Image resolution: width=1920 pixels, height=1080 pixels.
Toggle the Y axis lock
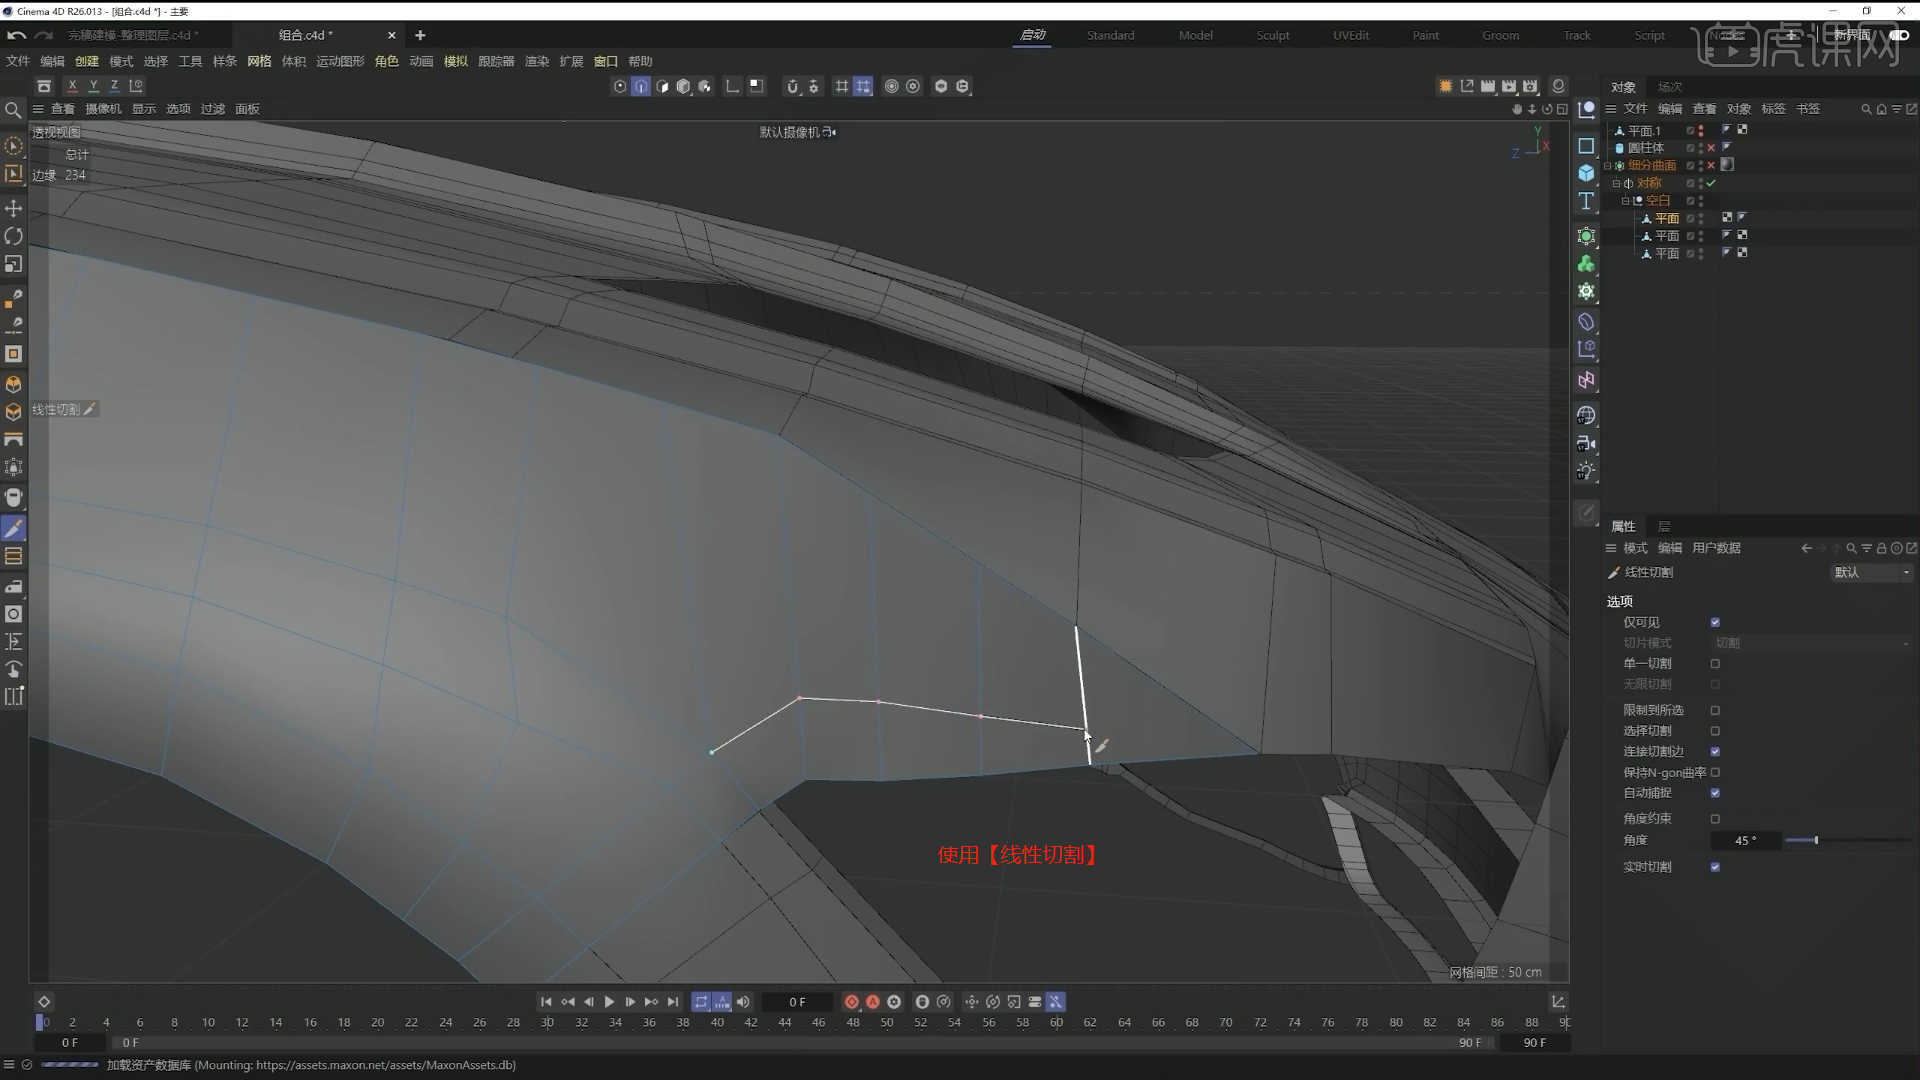93,87
